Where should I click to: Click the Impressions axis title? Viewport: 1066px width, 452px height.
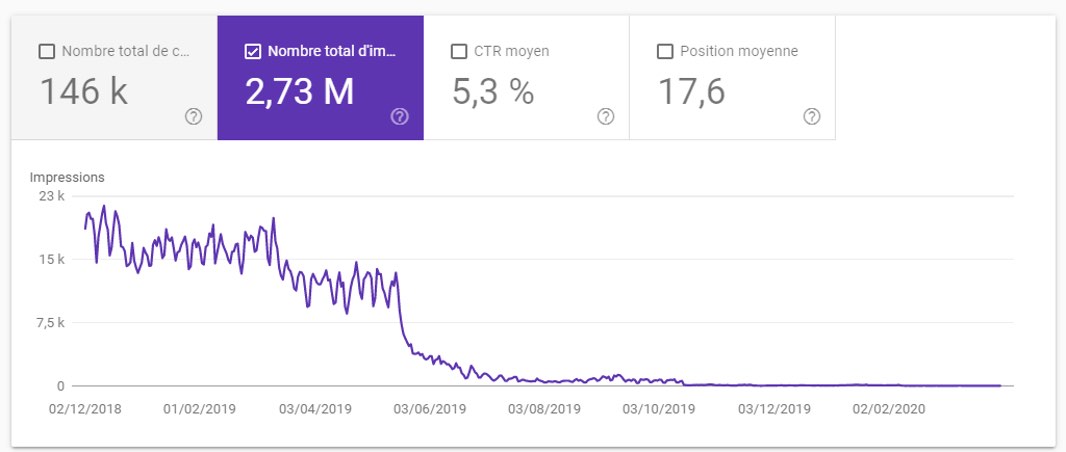[67, 177]
